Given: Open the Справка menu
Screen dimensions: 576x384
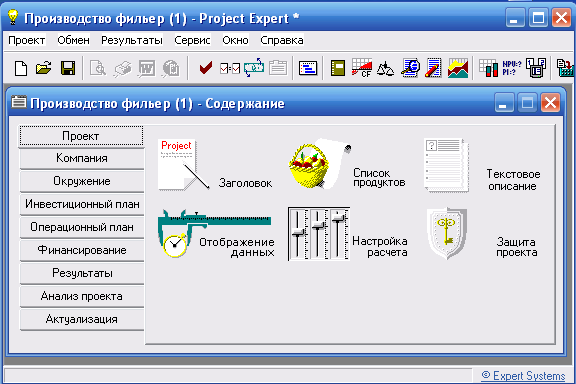Looking at the screenshot, I should coord(282,40).
